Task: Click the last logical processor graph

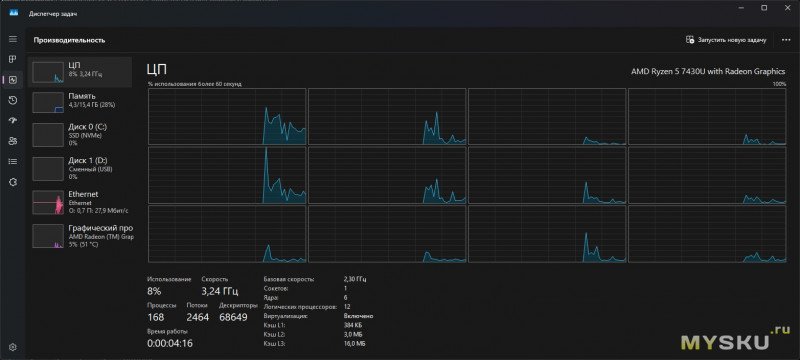Action: point(707,234)
